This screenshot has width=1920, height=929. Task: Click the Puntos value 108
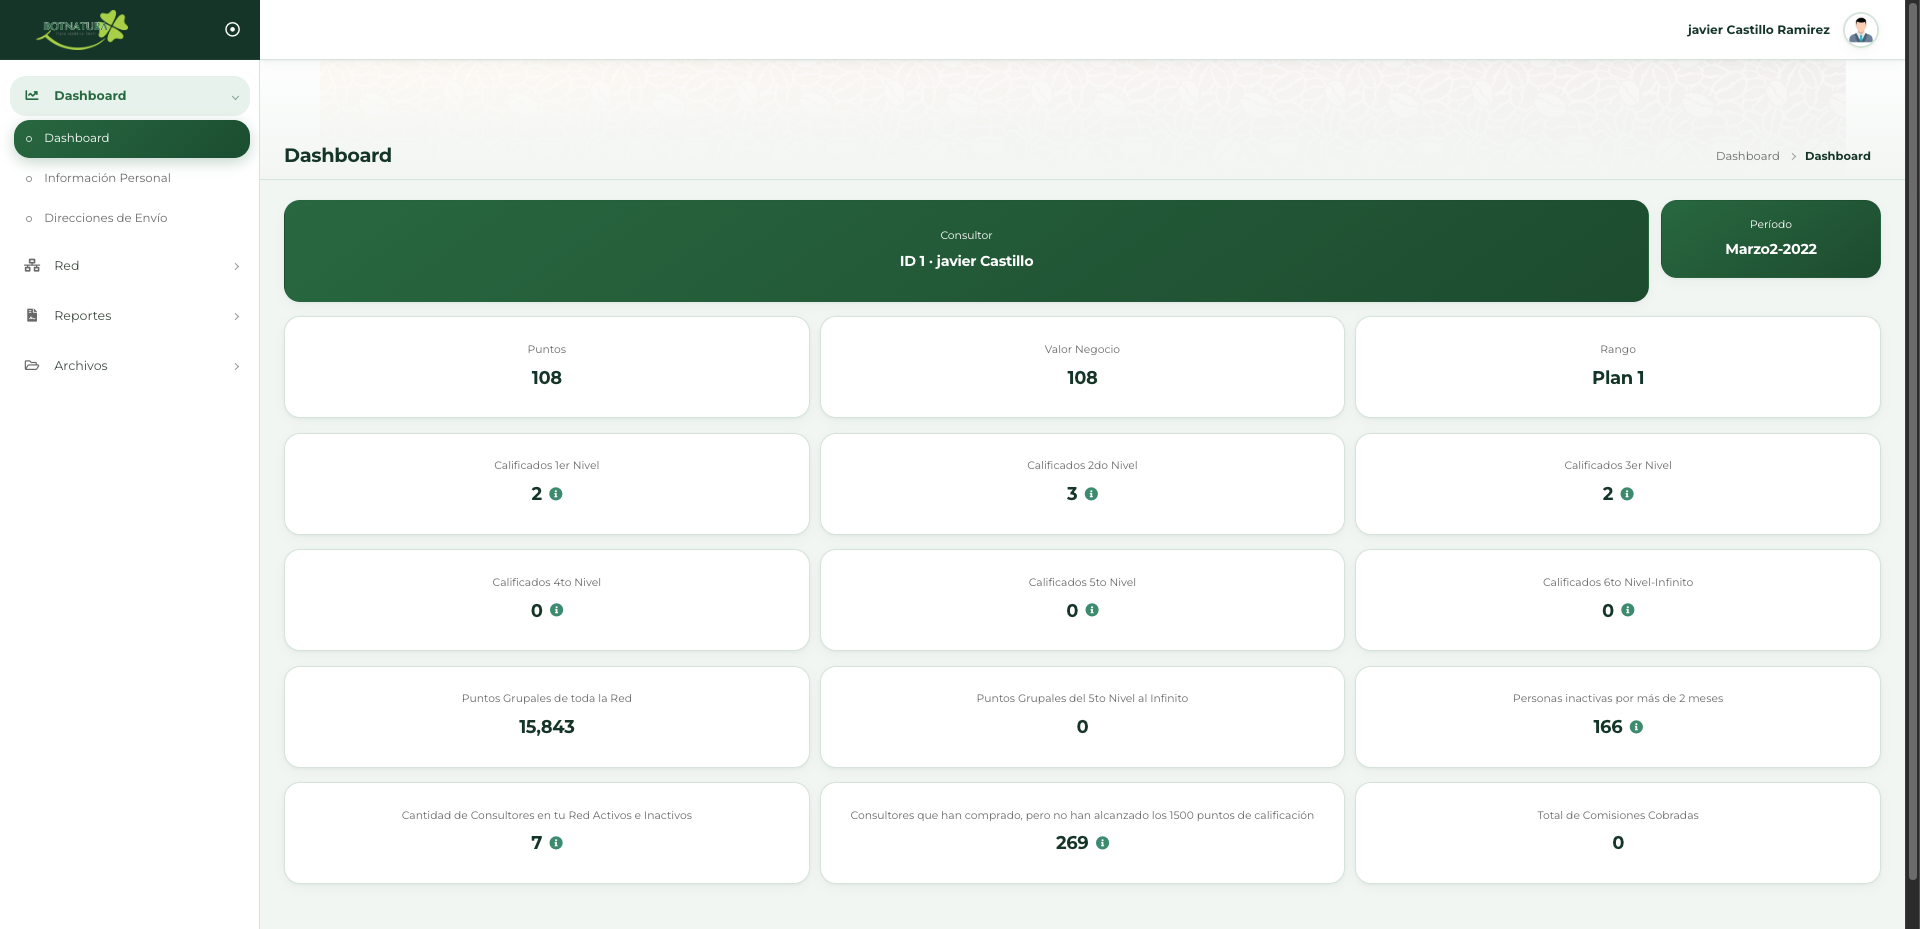pos(546,378)
